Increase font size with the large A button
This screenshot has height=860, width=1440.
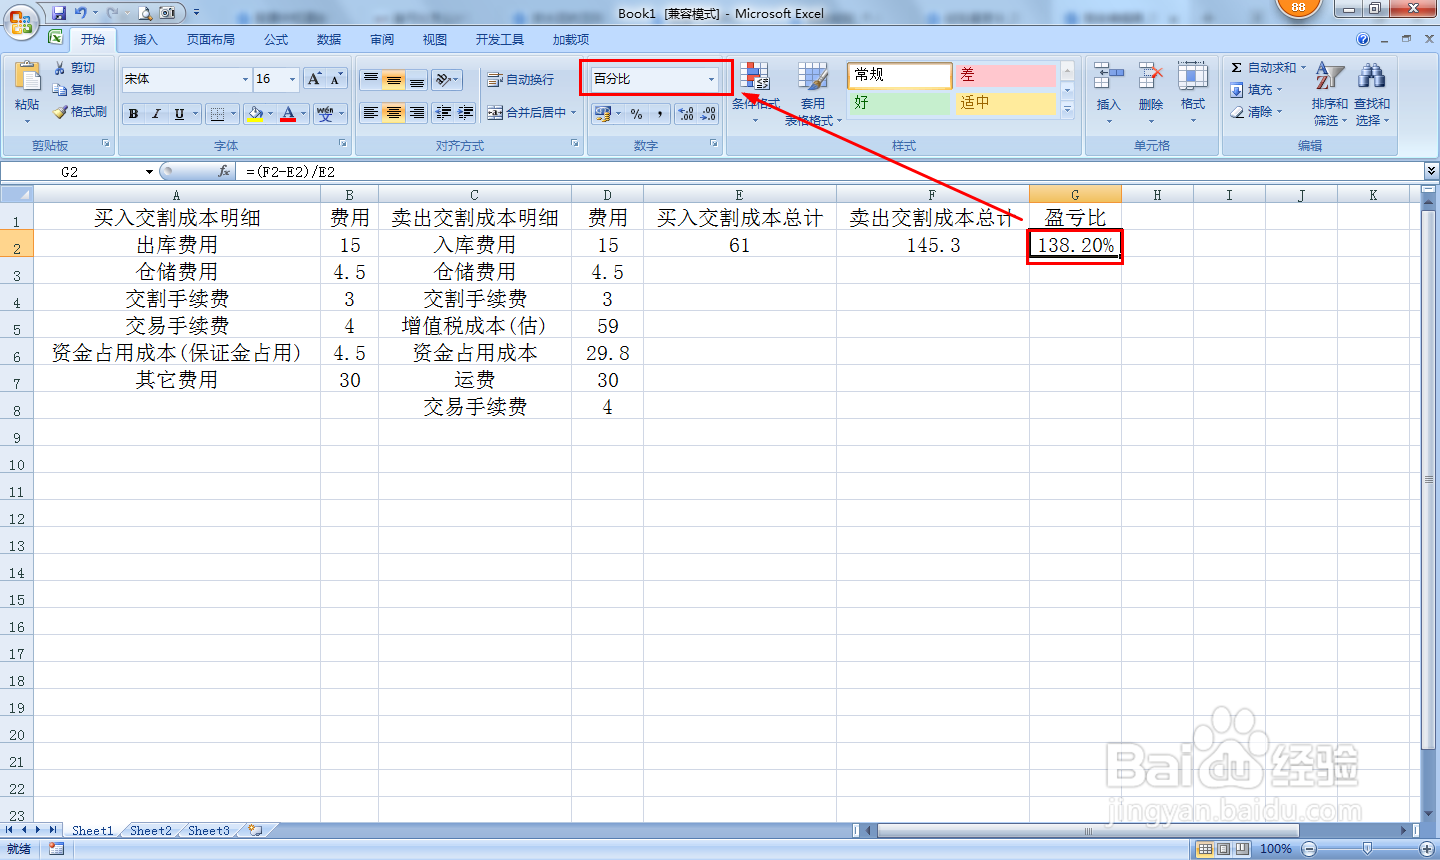(315, 79)
